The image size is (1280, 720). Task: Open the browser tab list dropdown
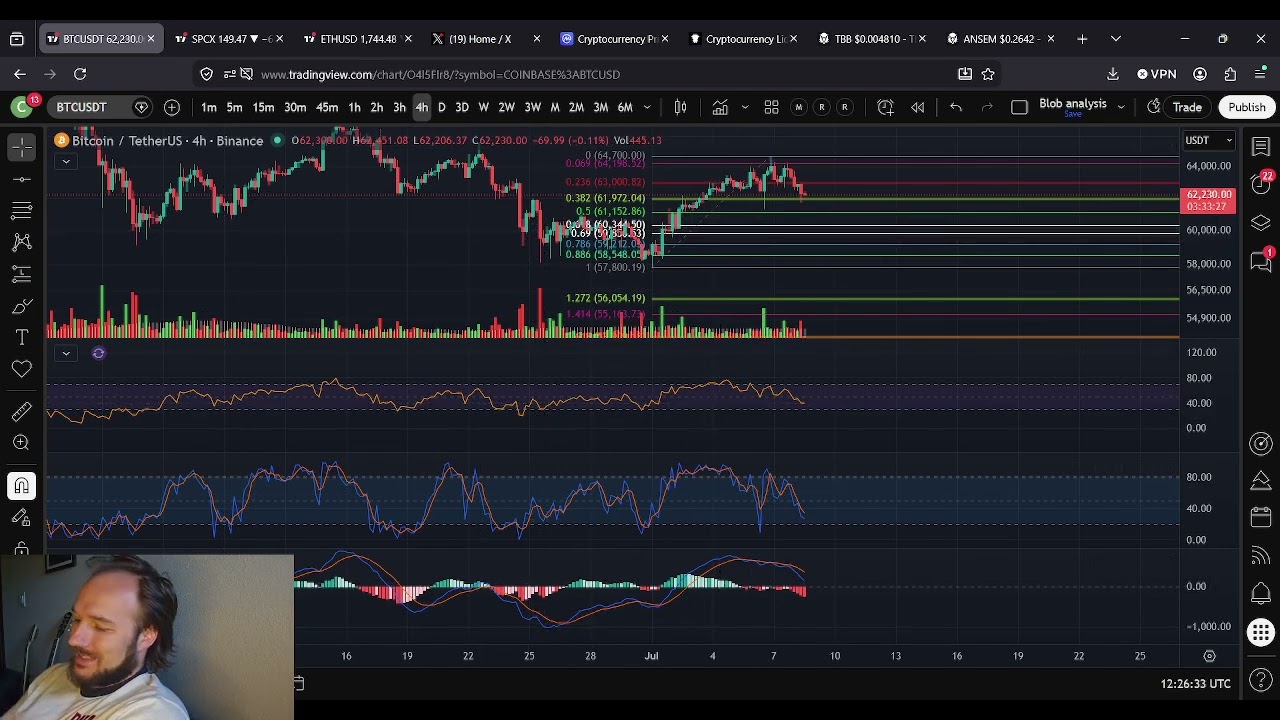click(1115, 39)
